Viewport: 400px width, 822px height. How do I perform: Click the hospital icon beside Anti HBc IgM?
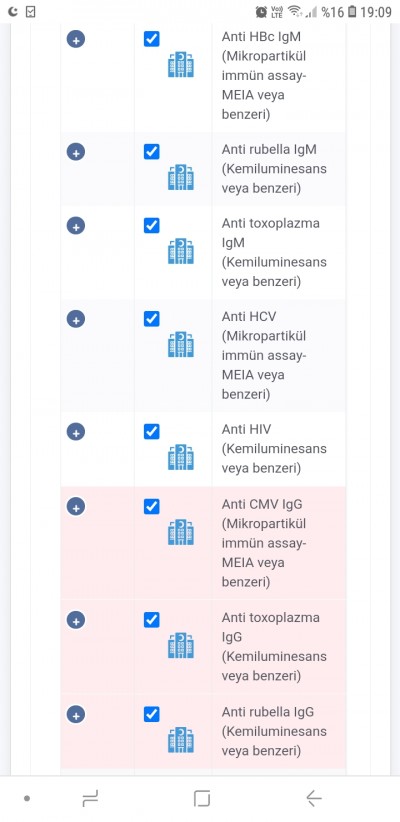181,64
